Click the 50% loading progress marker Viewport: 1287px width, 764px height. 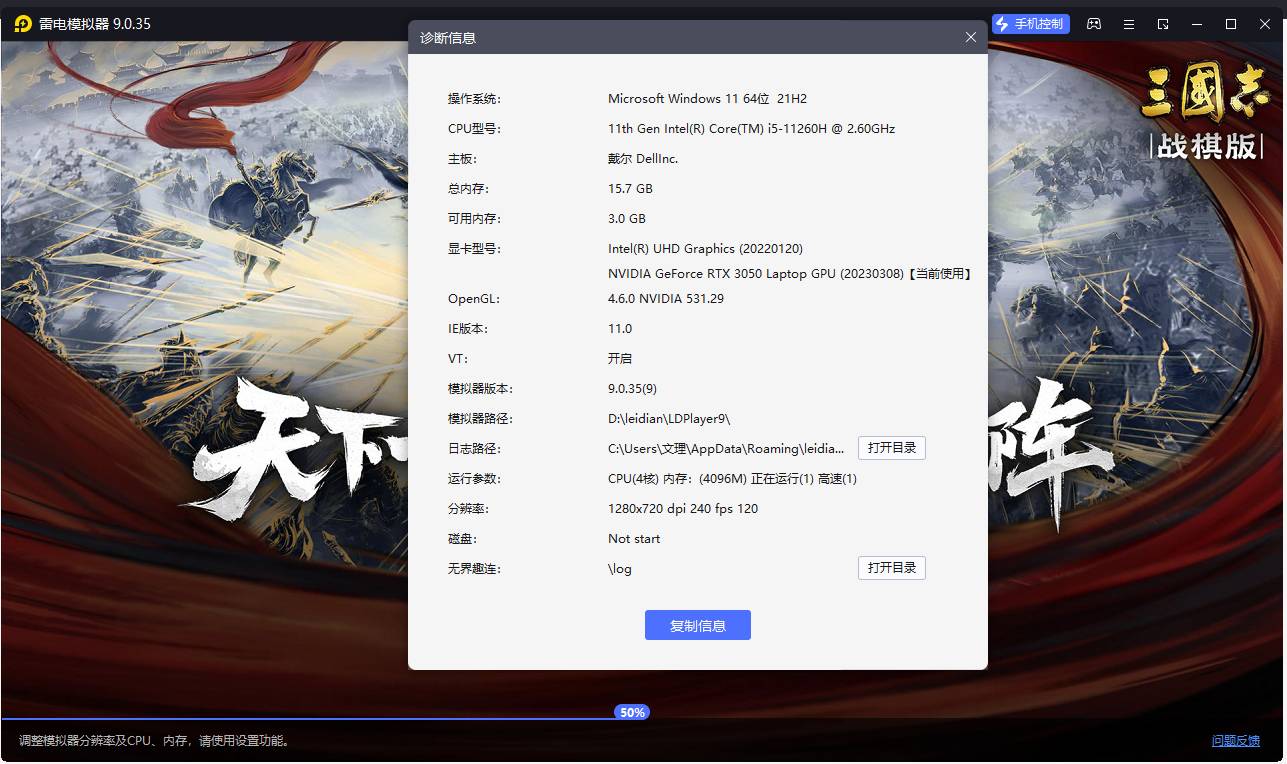coord(632,713)
